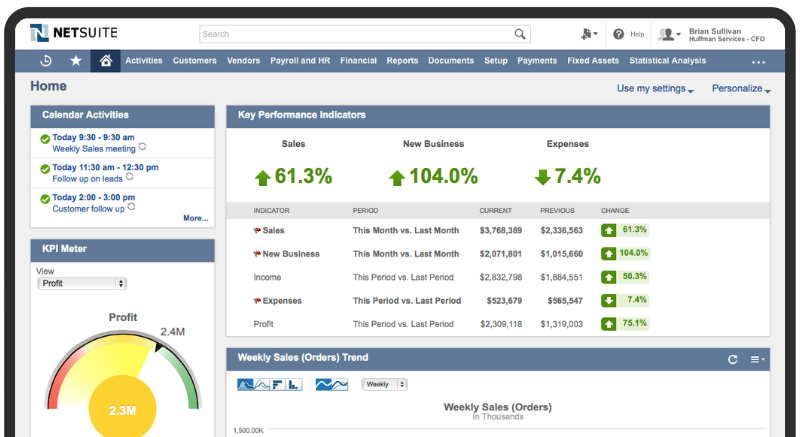Click the search magnifier icon
Viewport: 800px width, 437px height.
[519, 34]
